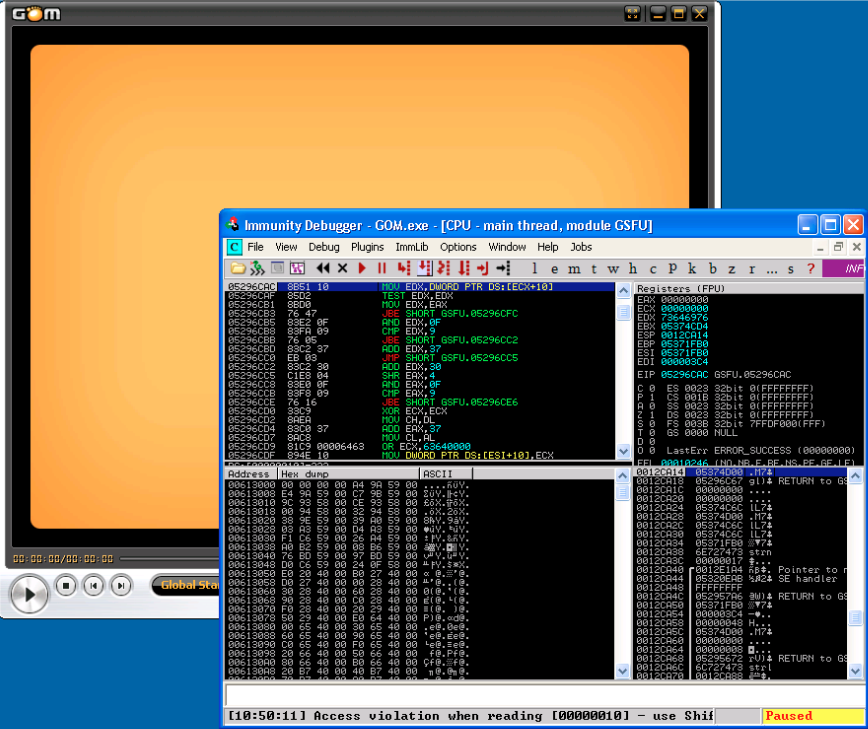868x729 pixels.
Task: Click the purple INF button in the toolbar
Action: point(844,268)
